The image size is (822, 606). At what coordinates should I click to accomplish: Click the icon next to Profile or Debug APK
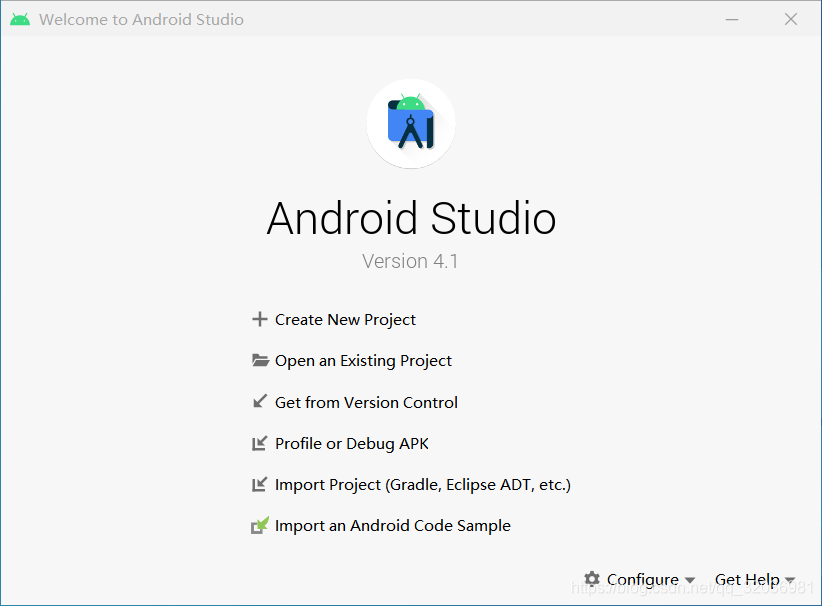pos(259,443)
